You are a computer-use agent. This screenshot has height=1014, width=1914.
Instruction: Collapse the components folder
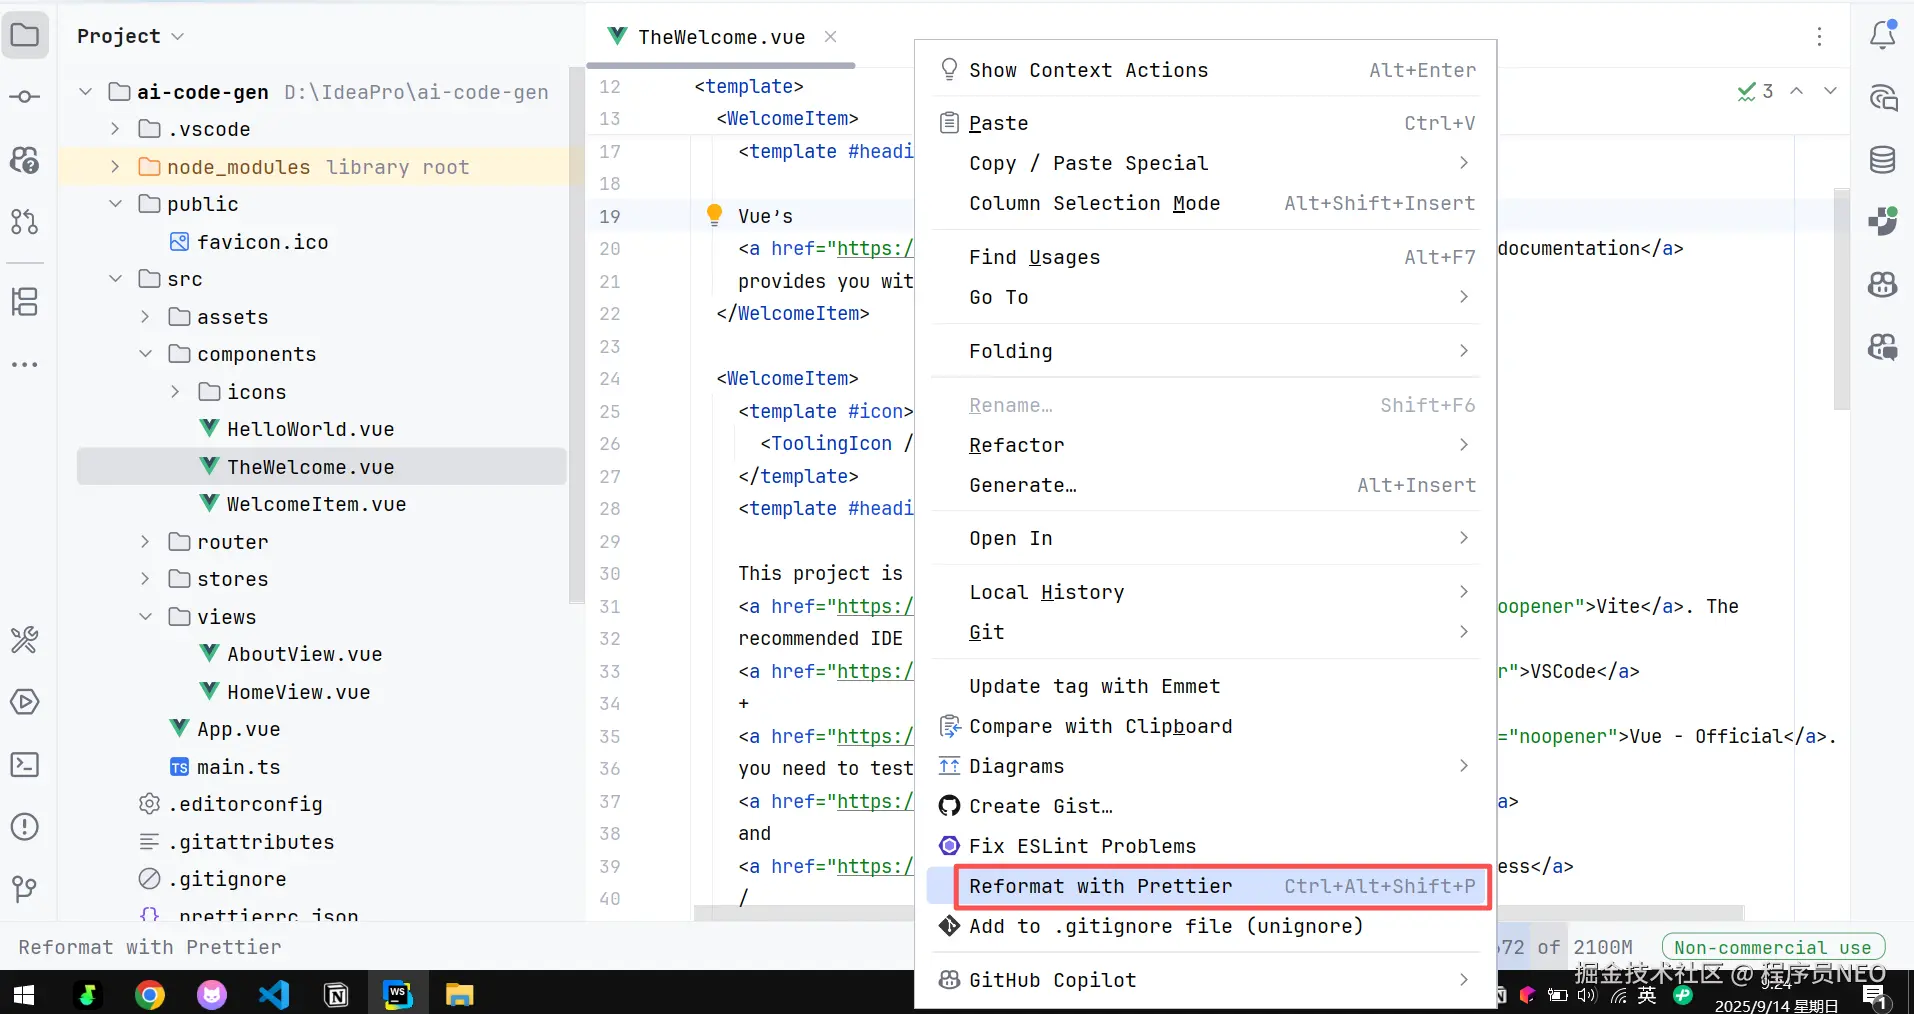tap(145, 354)
